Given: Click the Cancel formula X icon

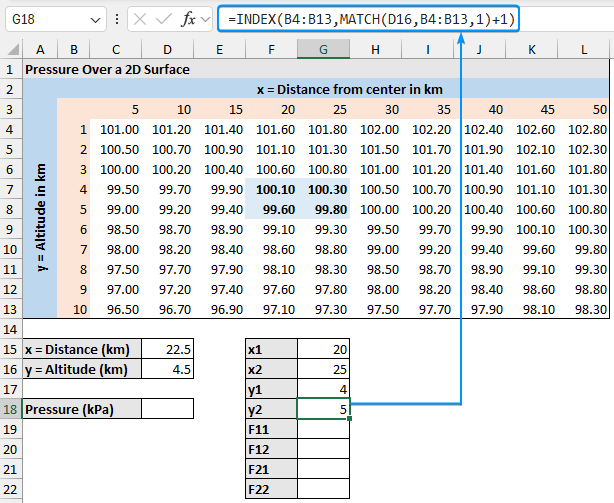Looking at the screenshot, I should 140,19.
